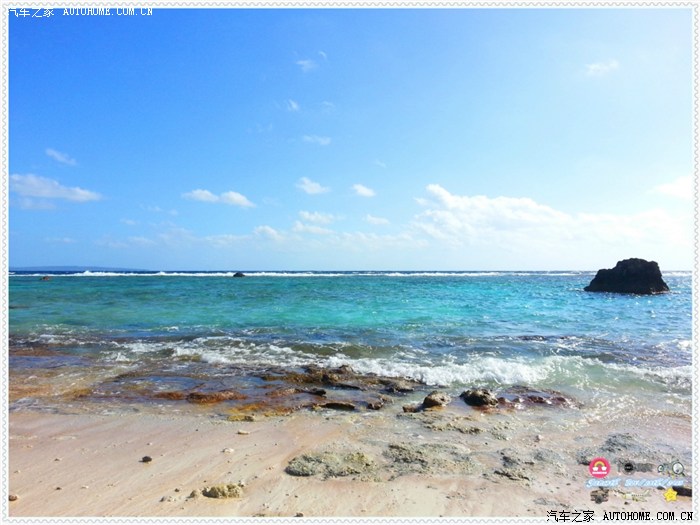Click the pink rainbow sticker icon

(599, 467)
